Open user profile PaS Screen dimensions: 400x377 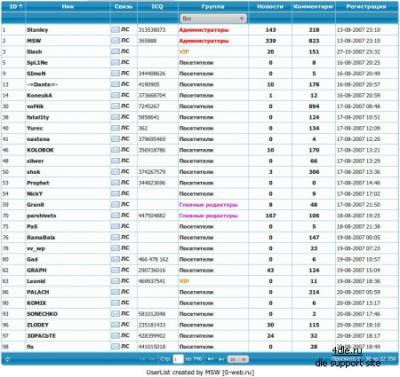click(x=32, y=227)
